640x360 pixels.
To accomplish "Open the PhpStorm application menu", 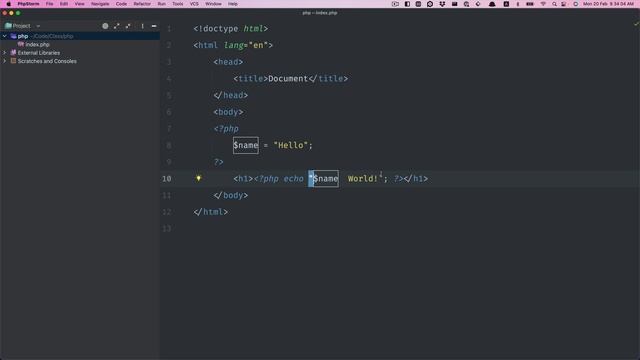I will pyautogui.click(x=28, y=4).
